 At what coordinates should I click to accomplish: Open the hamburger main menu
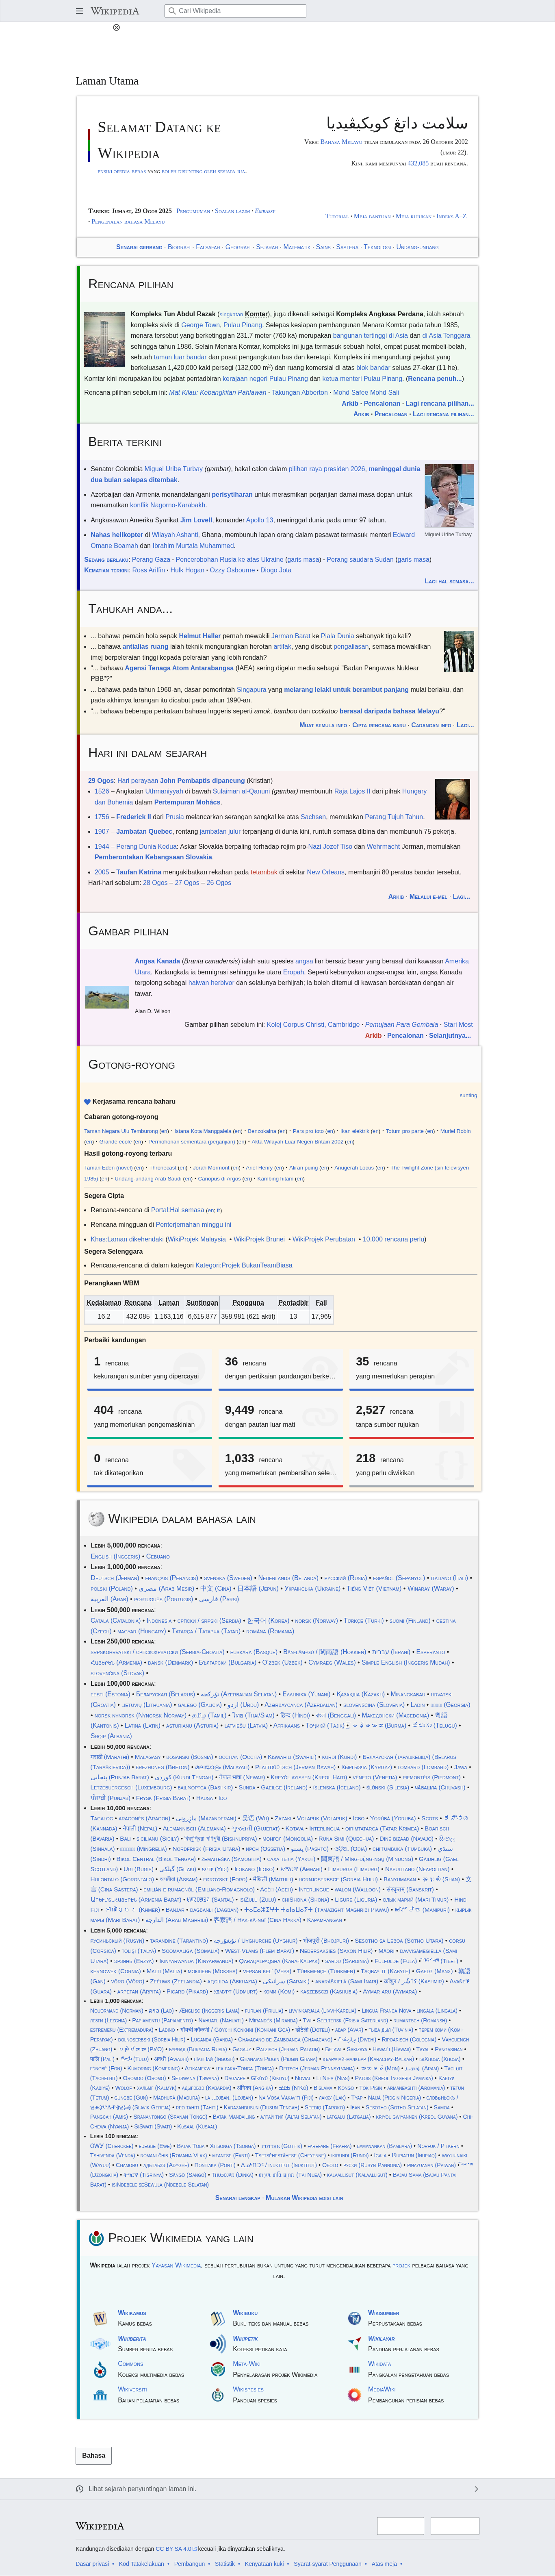coord(80,11)
